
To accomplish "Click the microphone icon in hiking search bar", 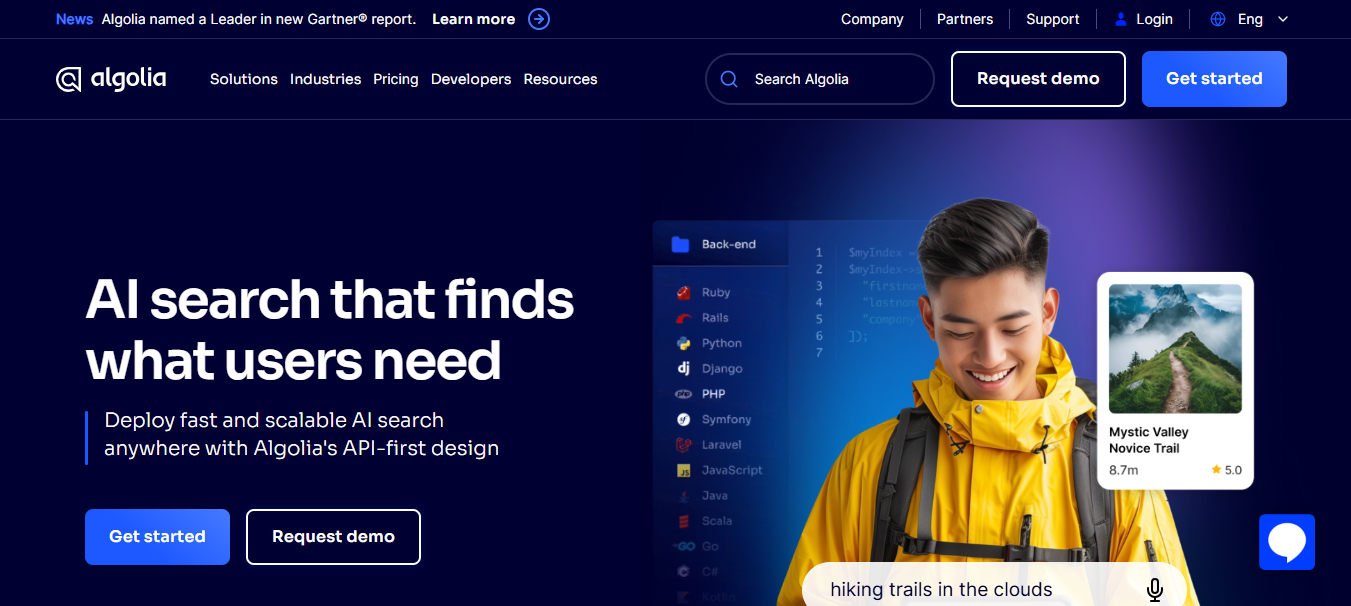I will (1155, 590).
